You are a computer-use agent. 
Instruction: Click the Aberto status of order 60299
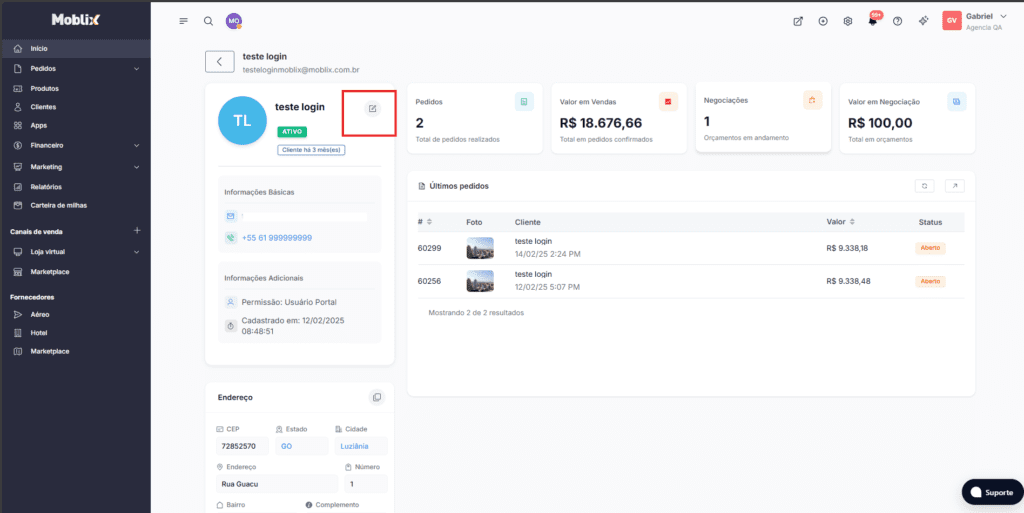click(x=930, y=248)
